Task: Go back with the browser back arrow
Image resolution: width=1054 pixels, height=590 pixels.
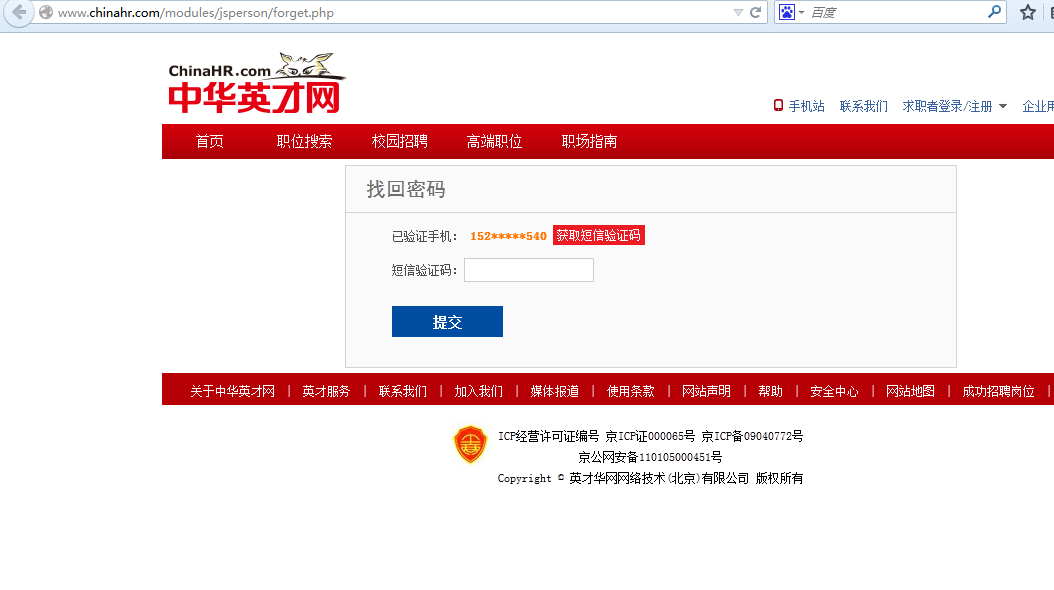Action: (x=19, y=12)
